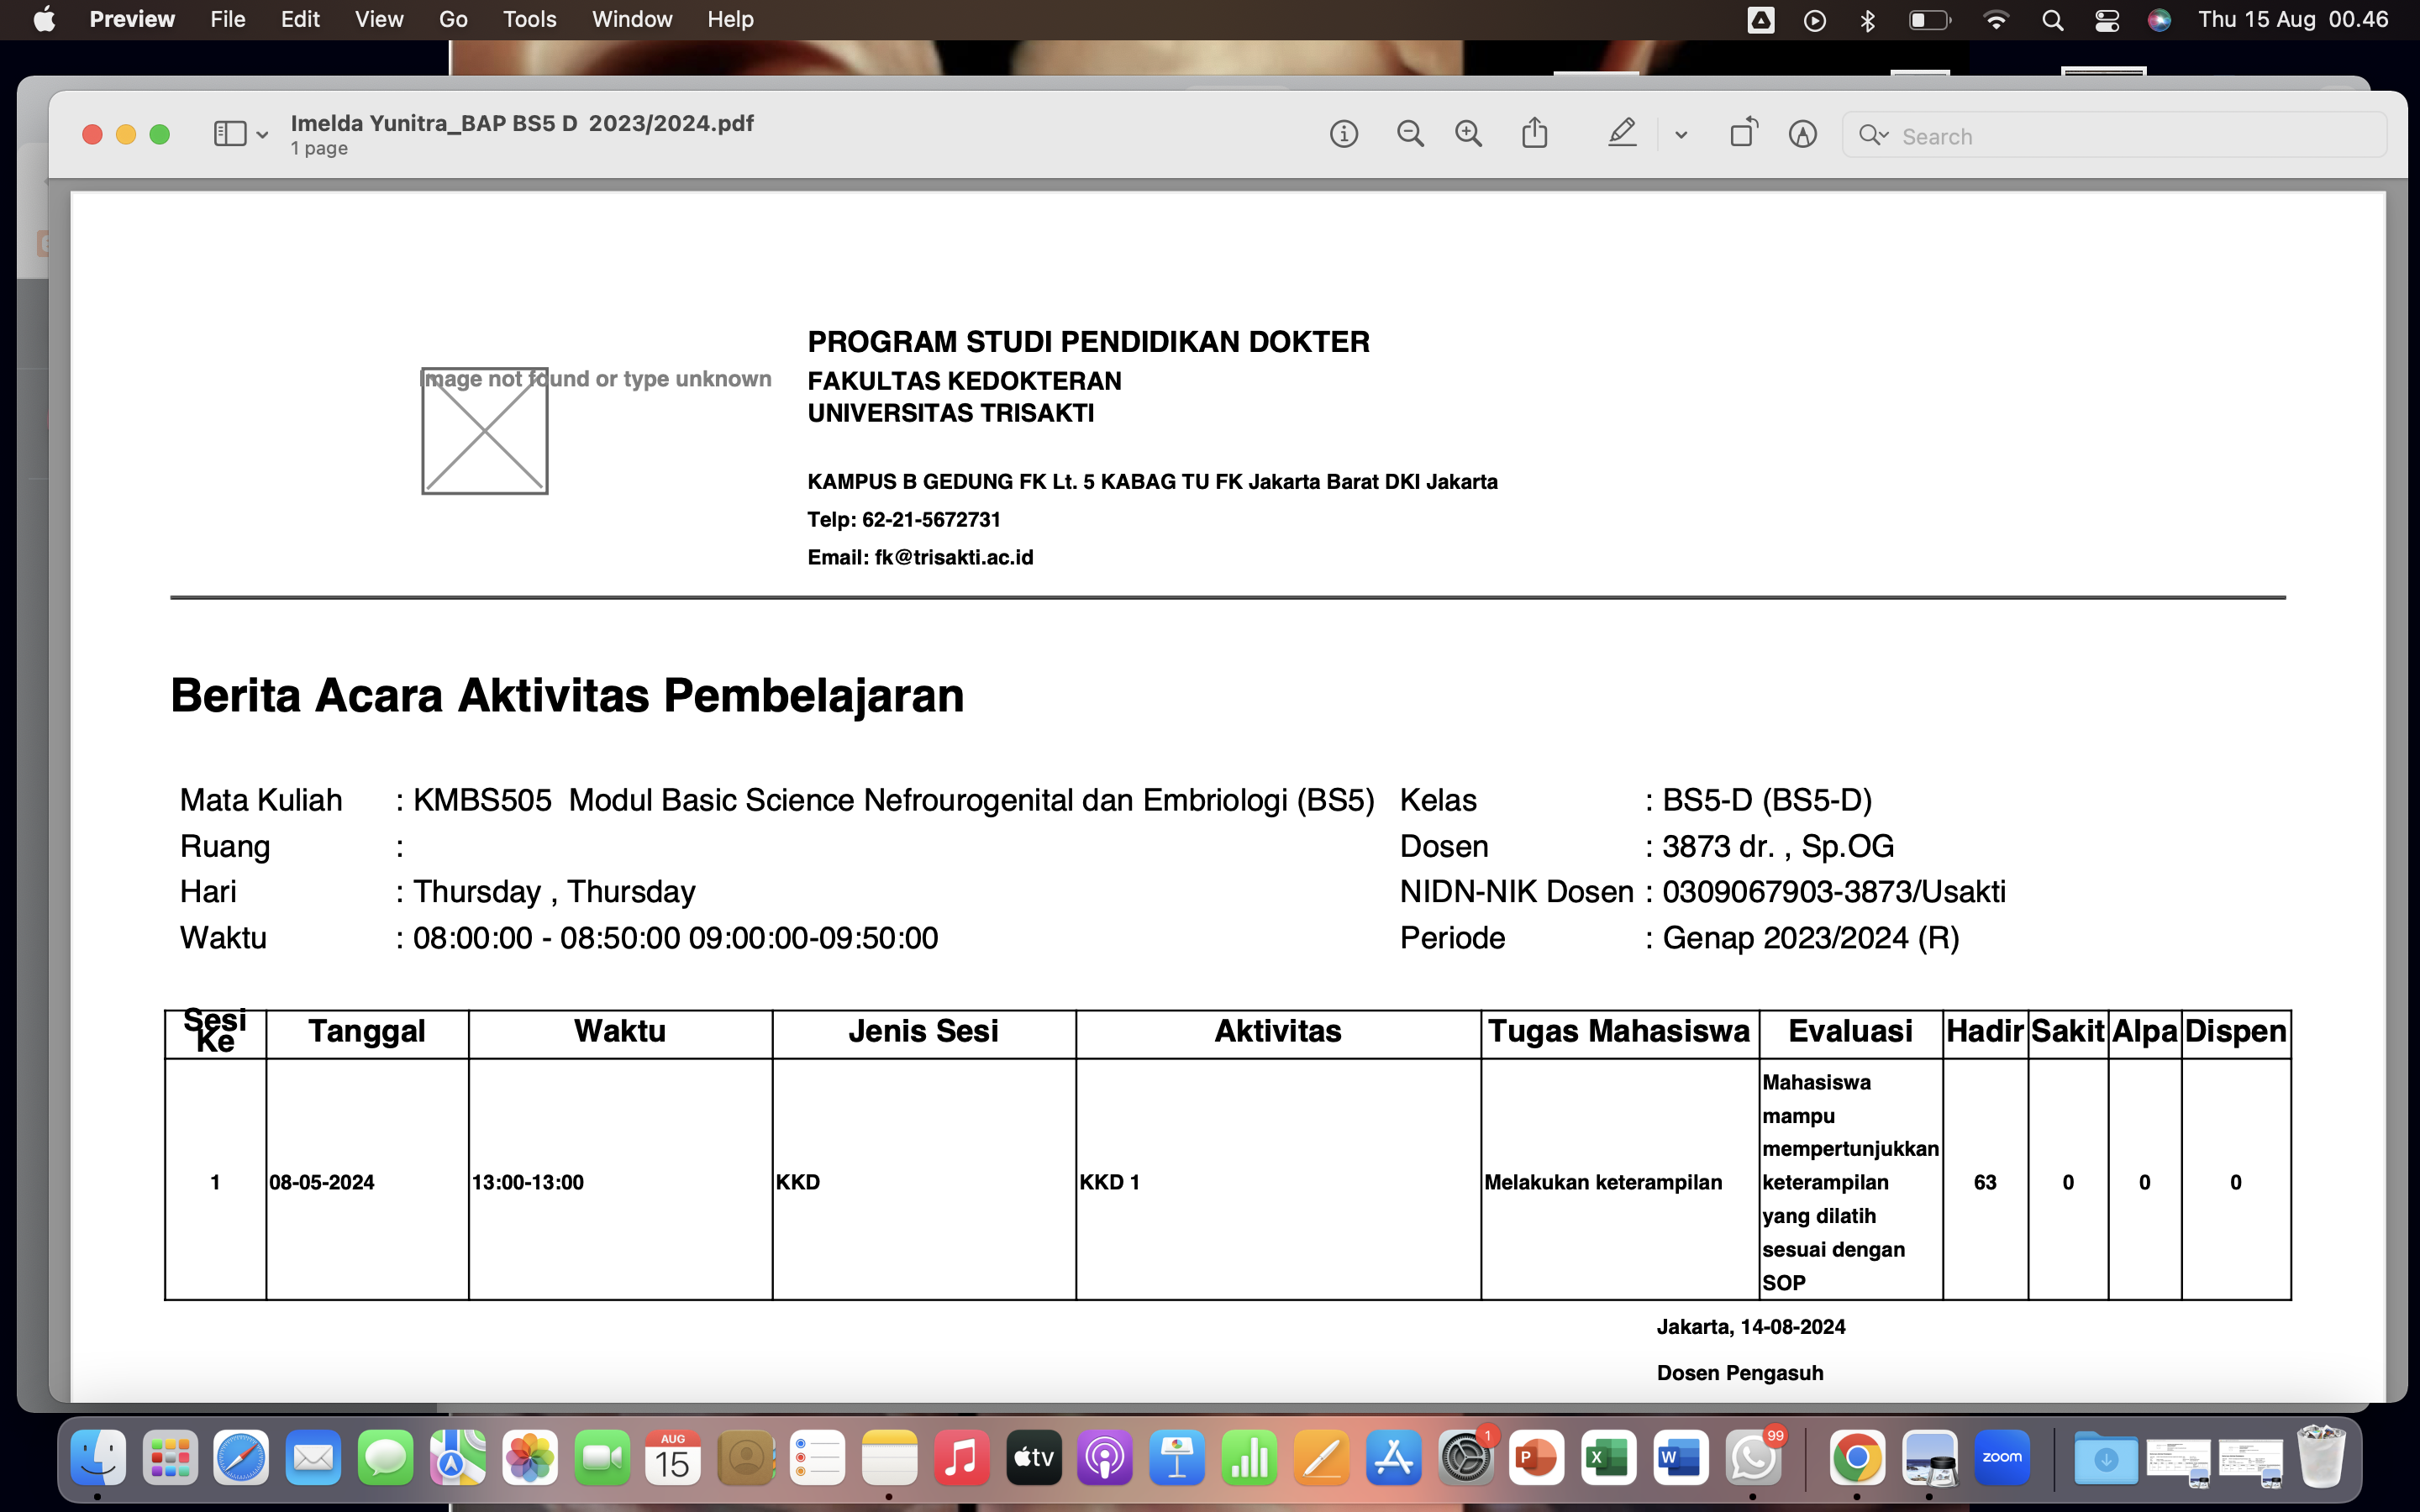Zoom in with the magnifier plus icon
2420x1512 pixels.
click(x=1468, y=134)
